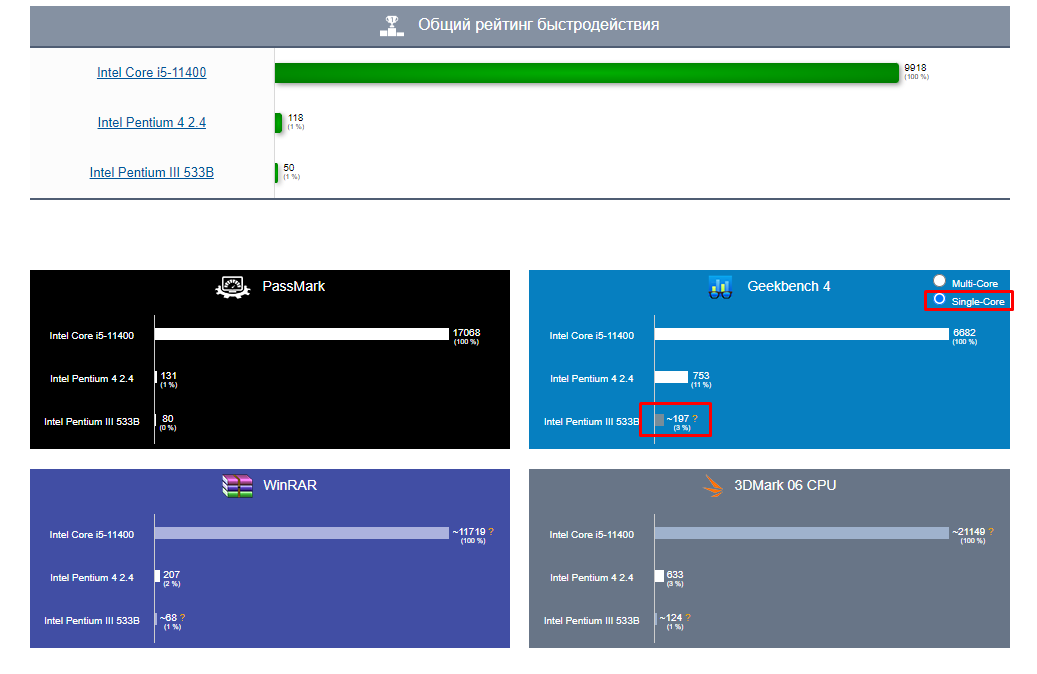Click the WinRAR i5-11400 bar

302,533
